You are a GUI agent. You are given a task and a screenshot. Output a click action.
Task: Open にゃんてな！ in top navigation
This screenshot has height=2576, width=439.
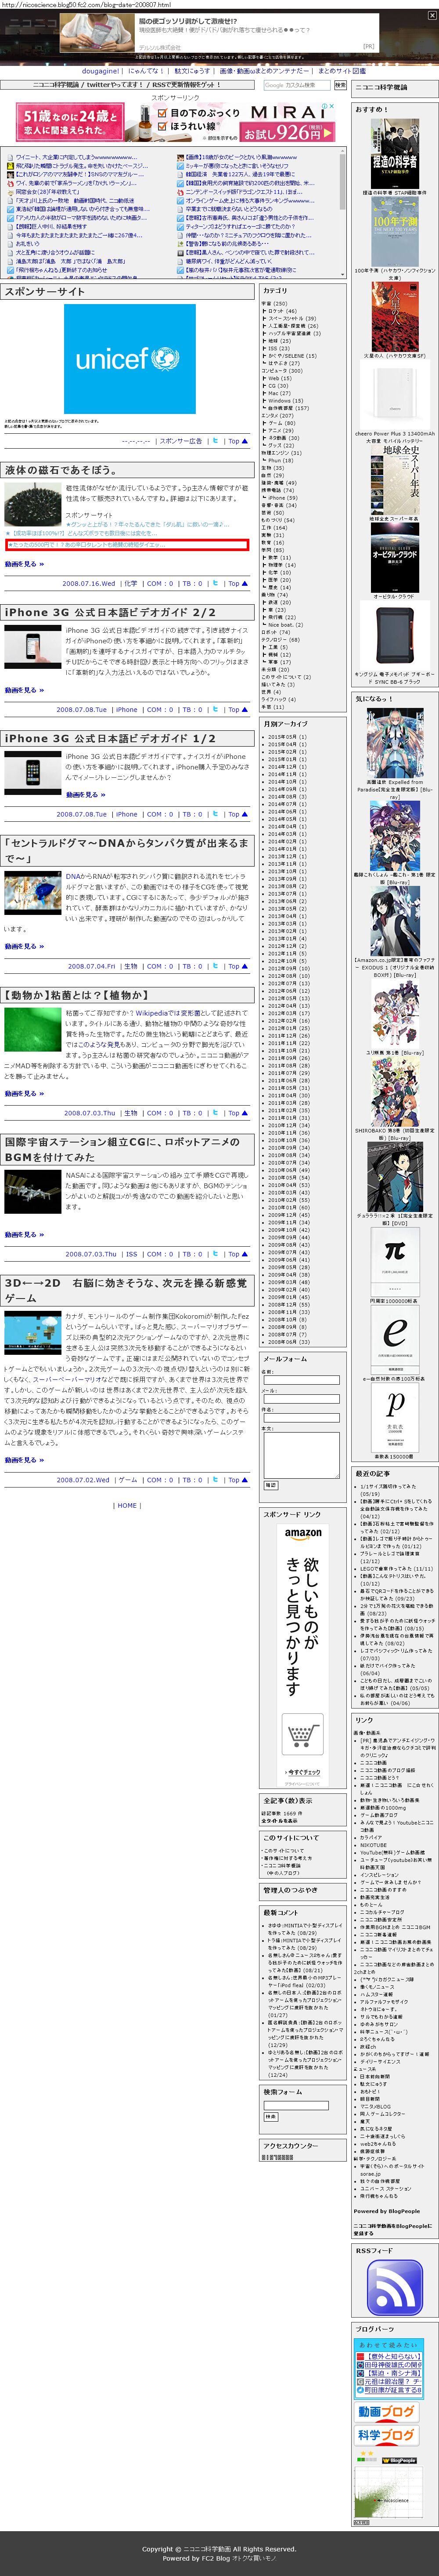coord(146,71)
